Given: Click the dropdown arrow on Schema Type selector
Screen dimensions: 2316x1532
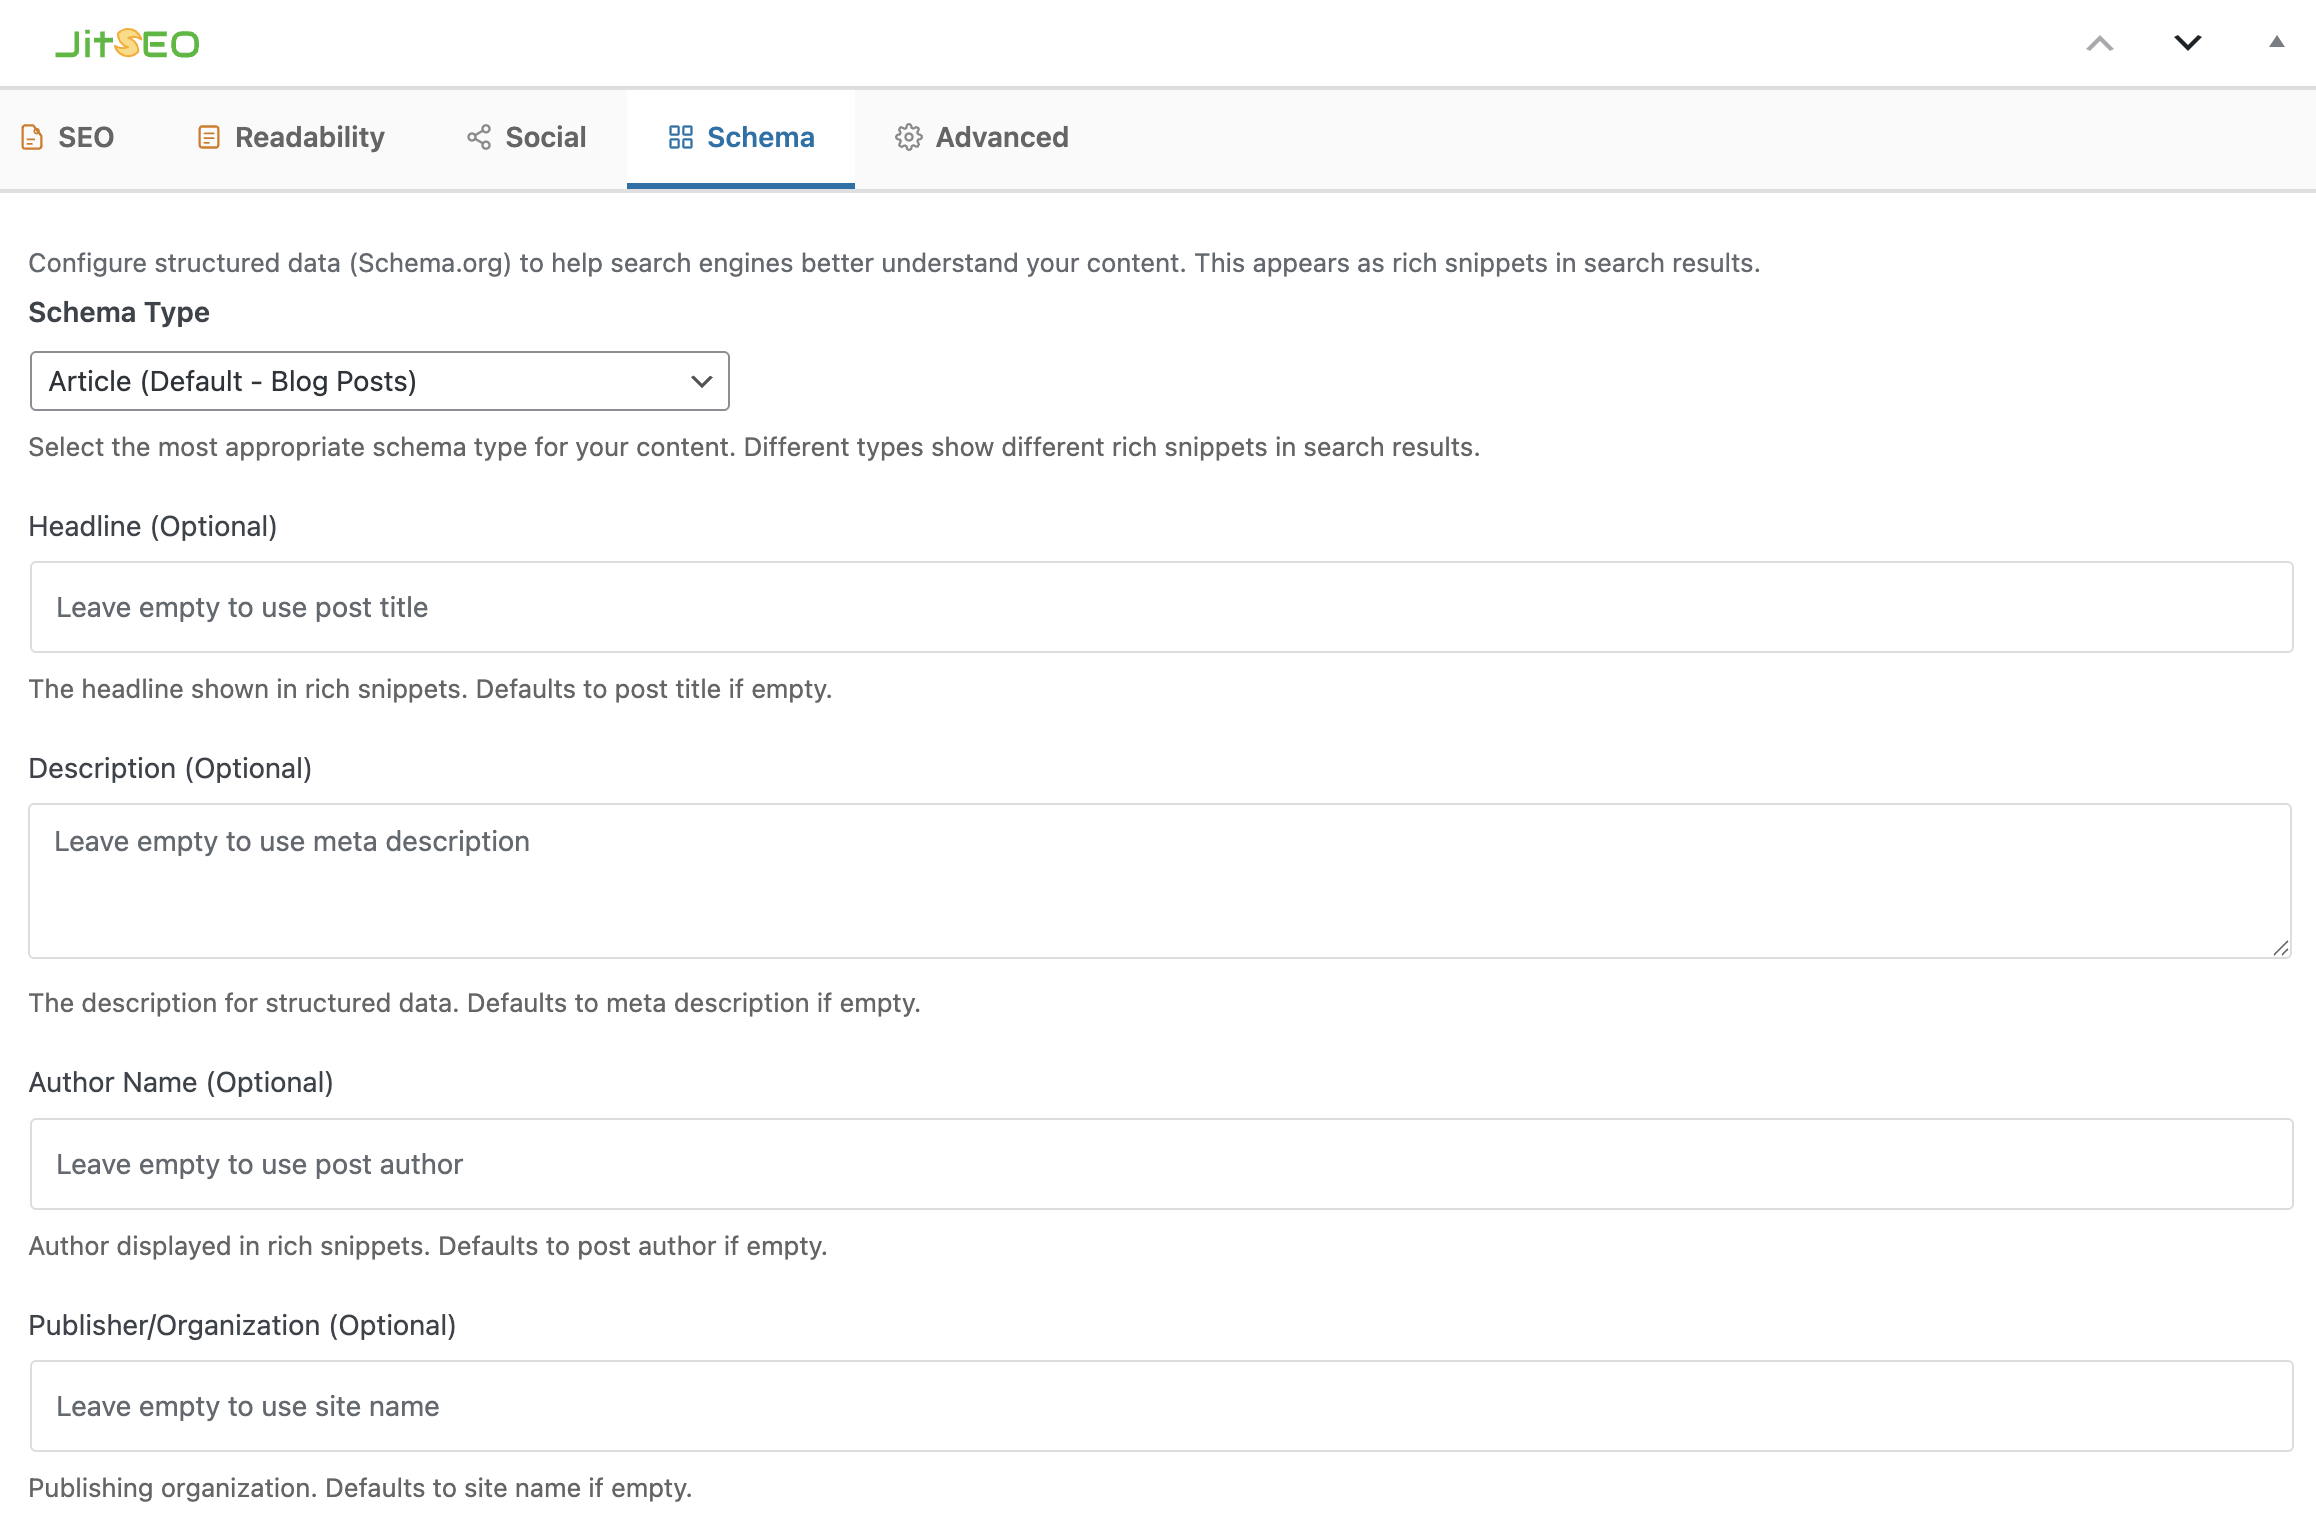Looking at the screenshot, I should coord(700,381).
